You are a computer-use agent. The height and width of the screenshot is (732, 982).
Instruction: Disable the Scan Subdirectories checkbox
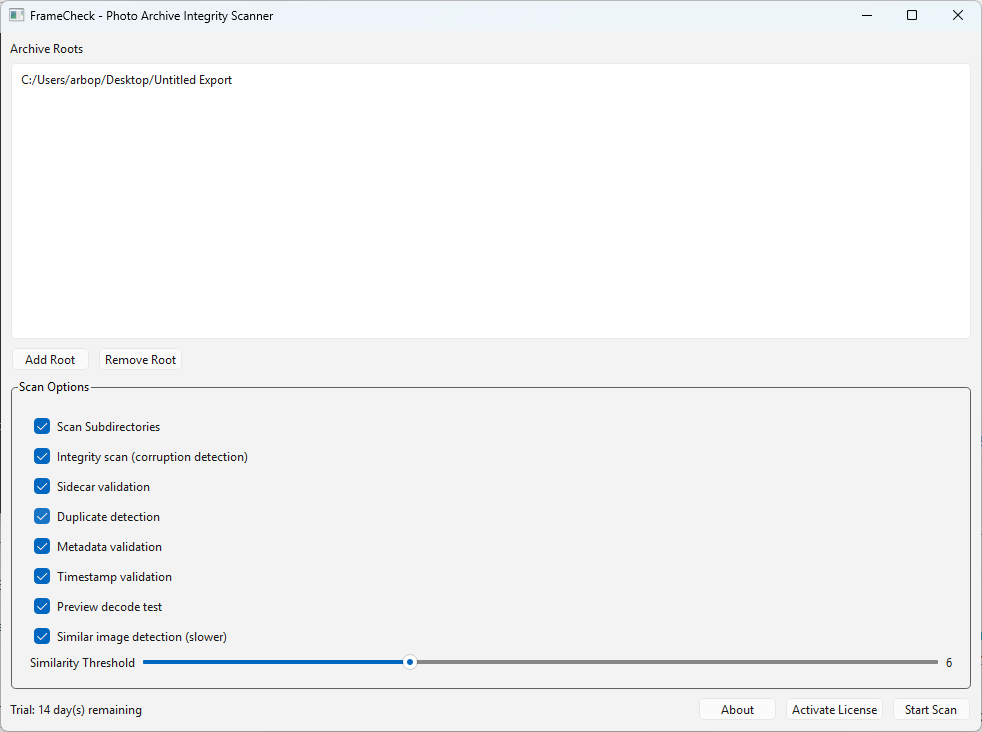point(41,426)
